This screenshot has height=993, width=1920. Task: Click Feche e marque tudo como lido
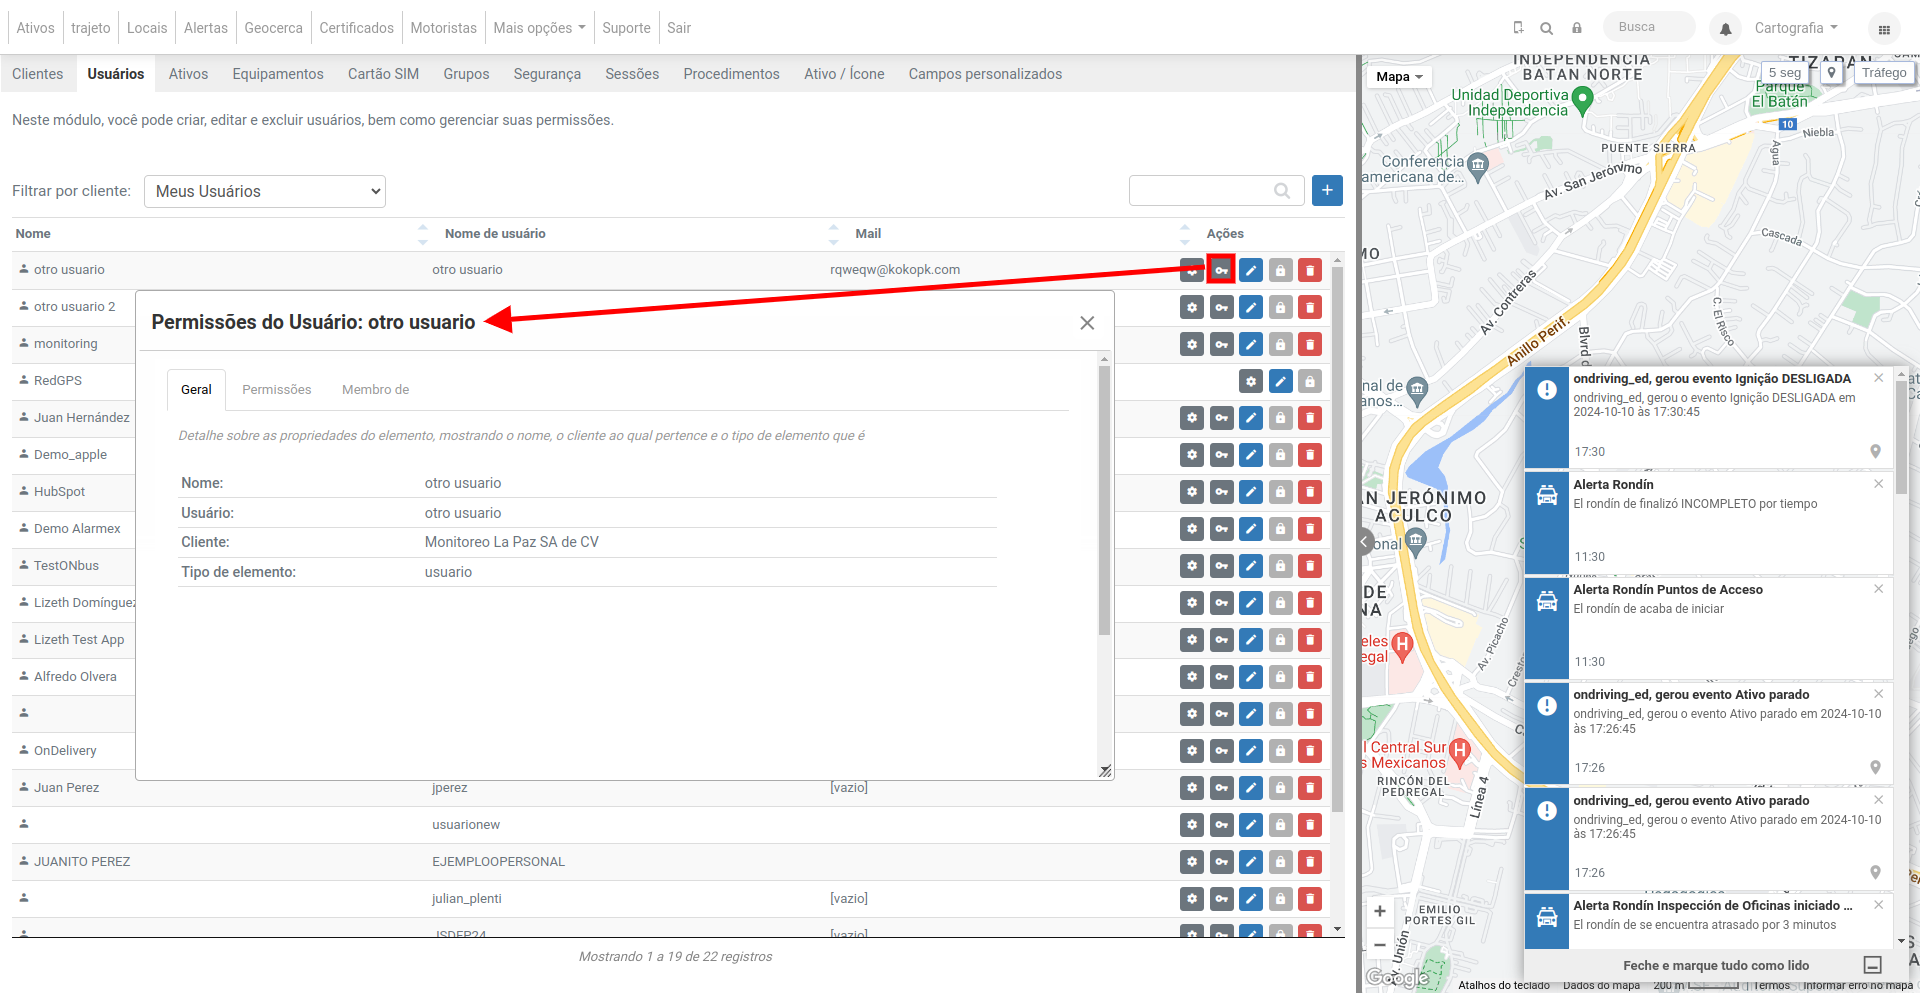[x=1715, y=965]
